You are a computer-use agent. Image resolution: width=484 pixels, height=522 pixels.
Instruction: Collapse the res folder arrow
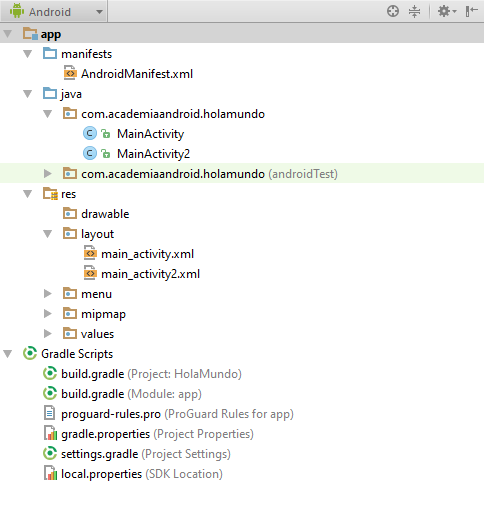pos(28,194)
